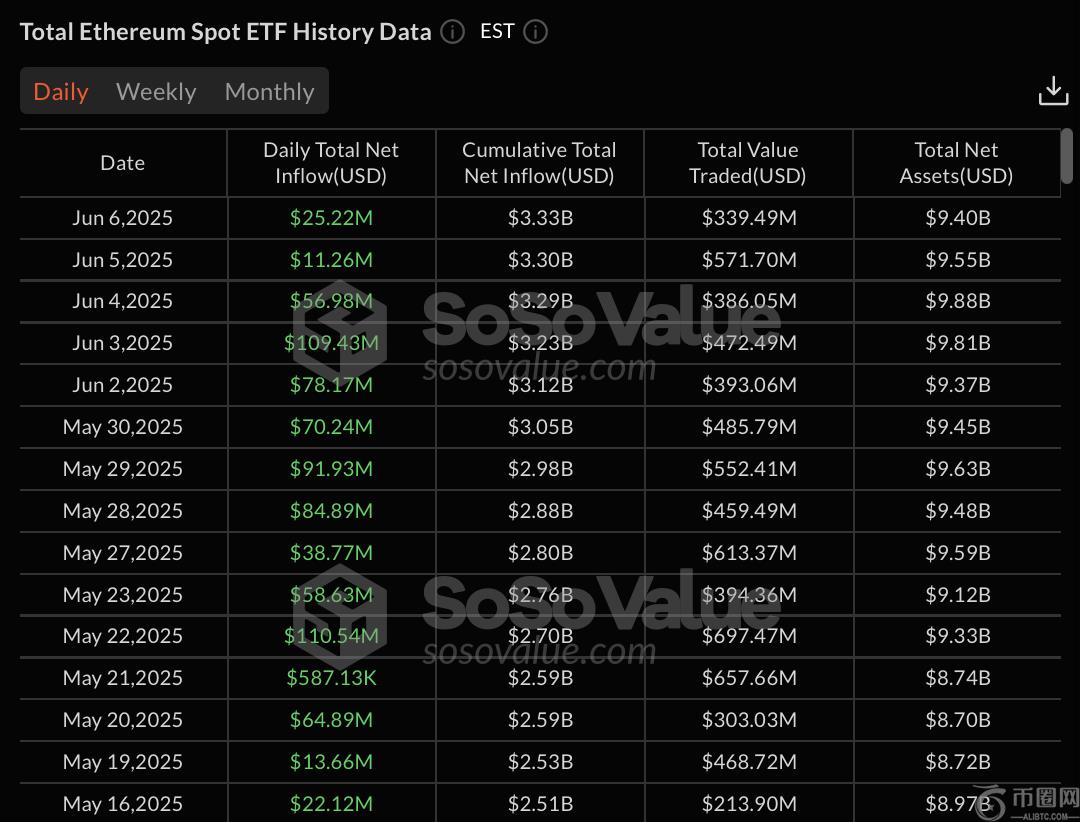
Task: Select the Jun 6,2025 date cell
Action: click(x=123, y=218)
